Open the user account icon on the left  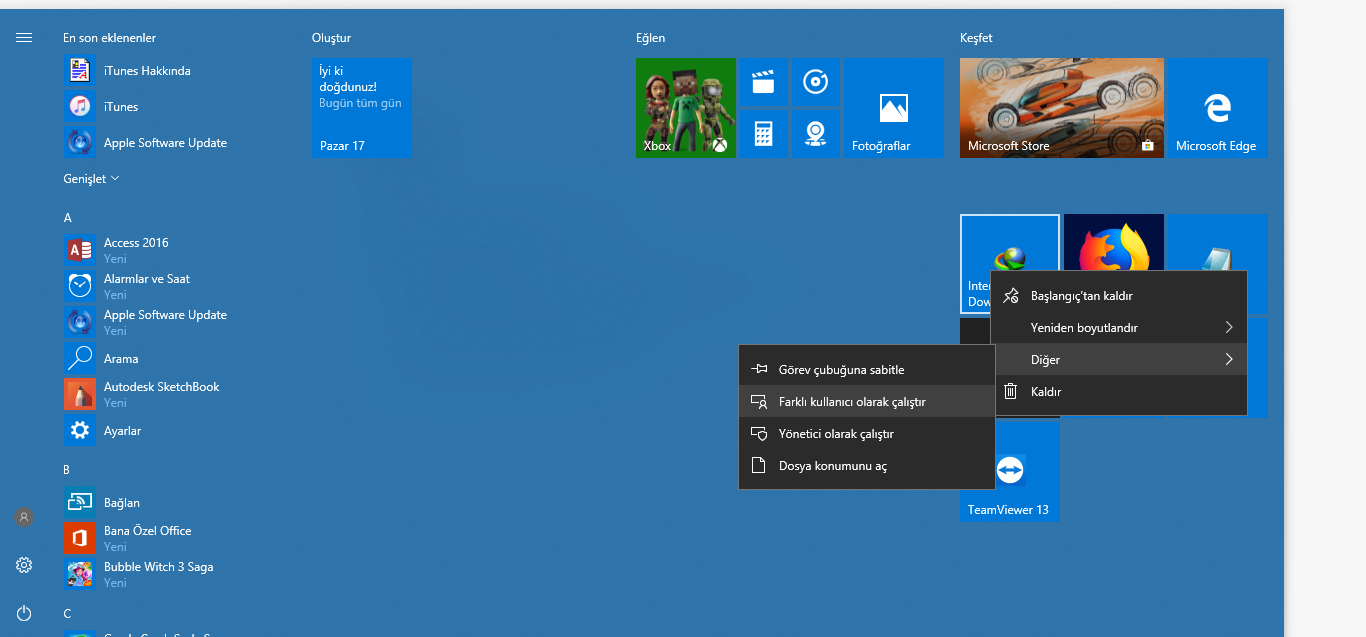pos(24,517)
